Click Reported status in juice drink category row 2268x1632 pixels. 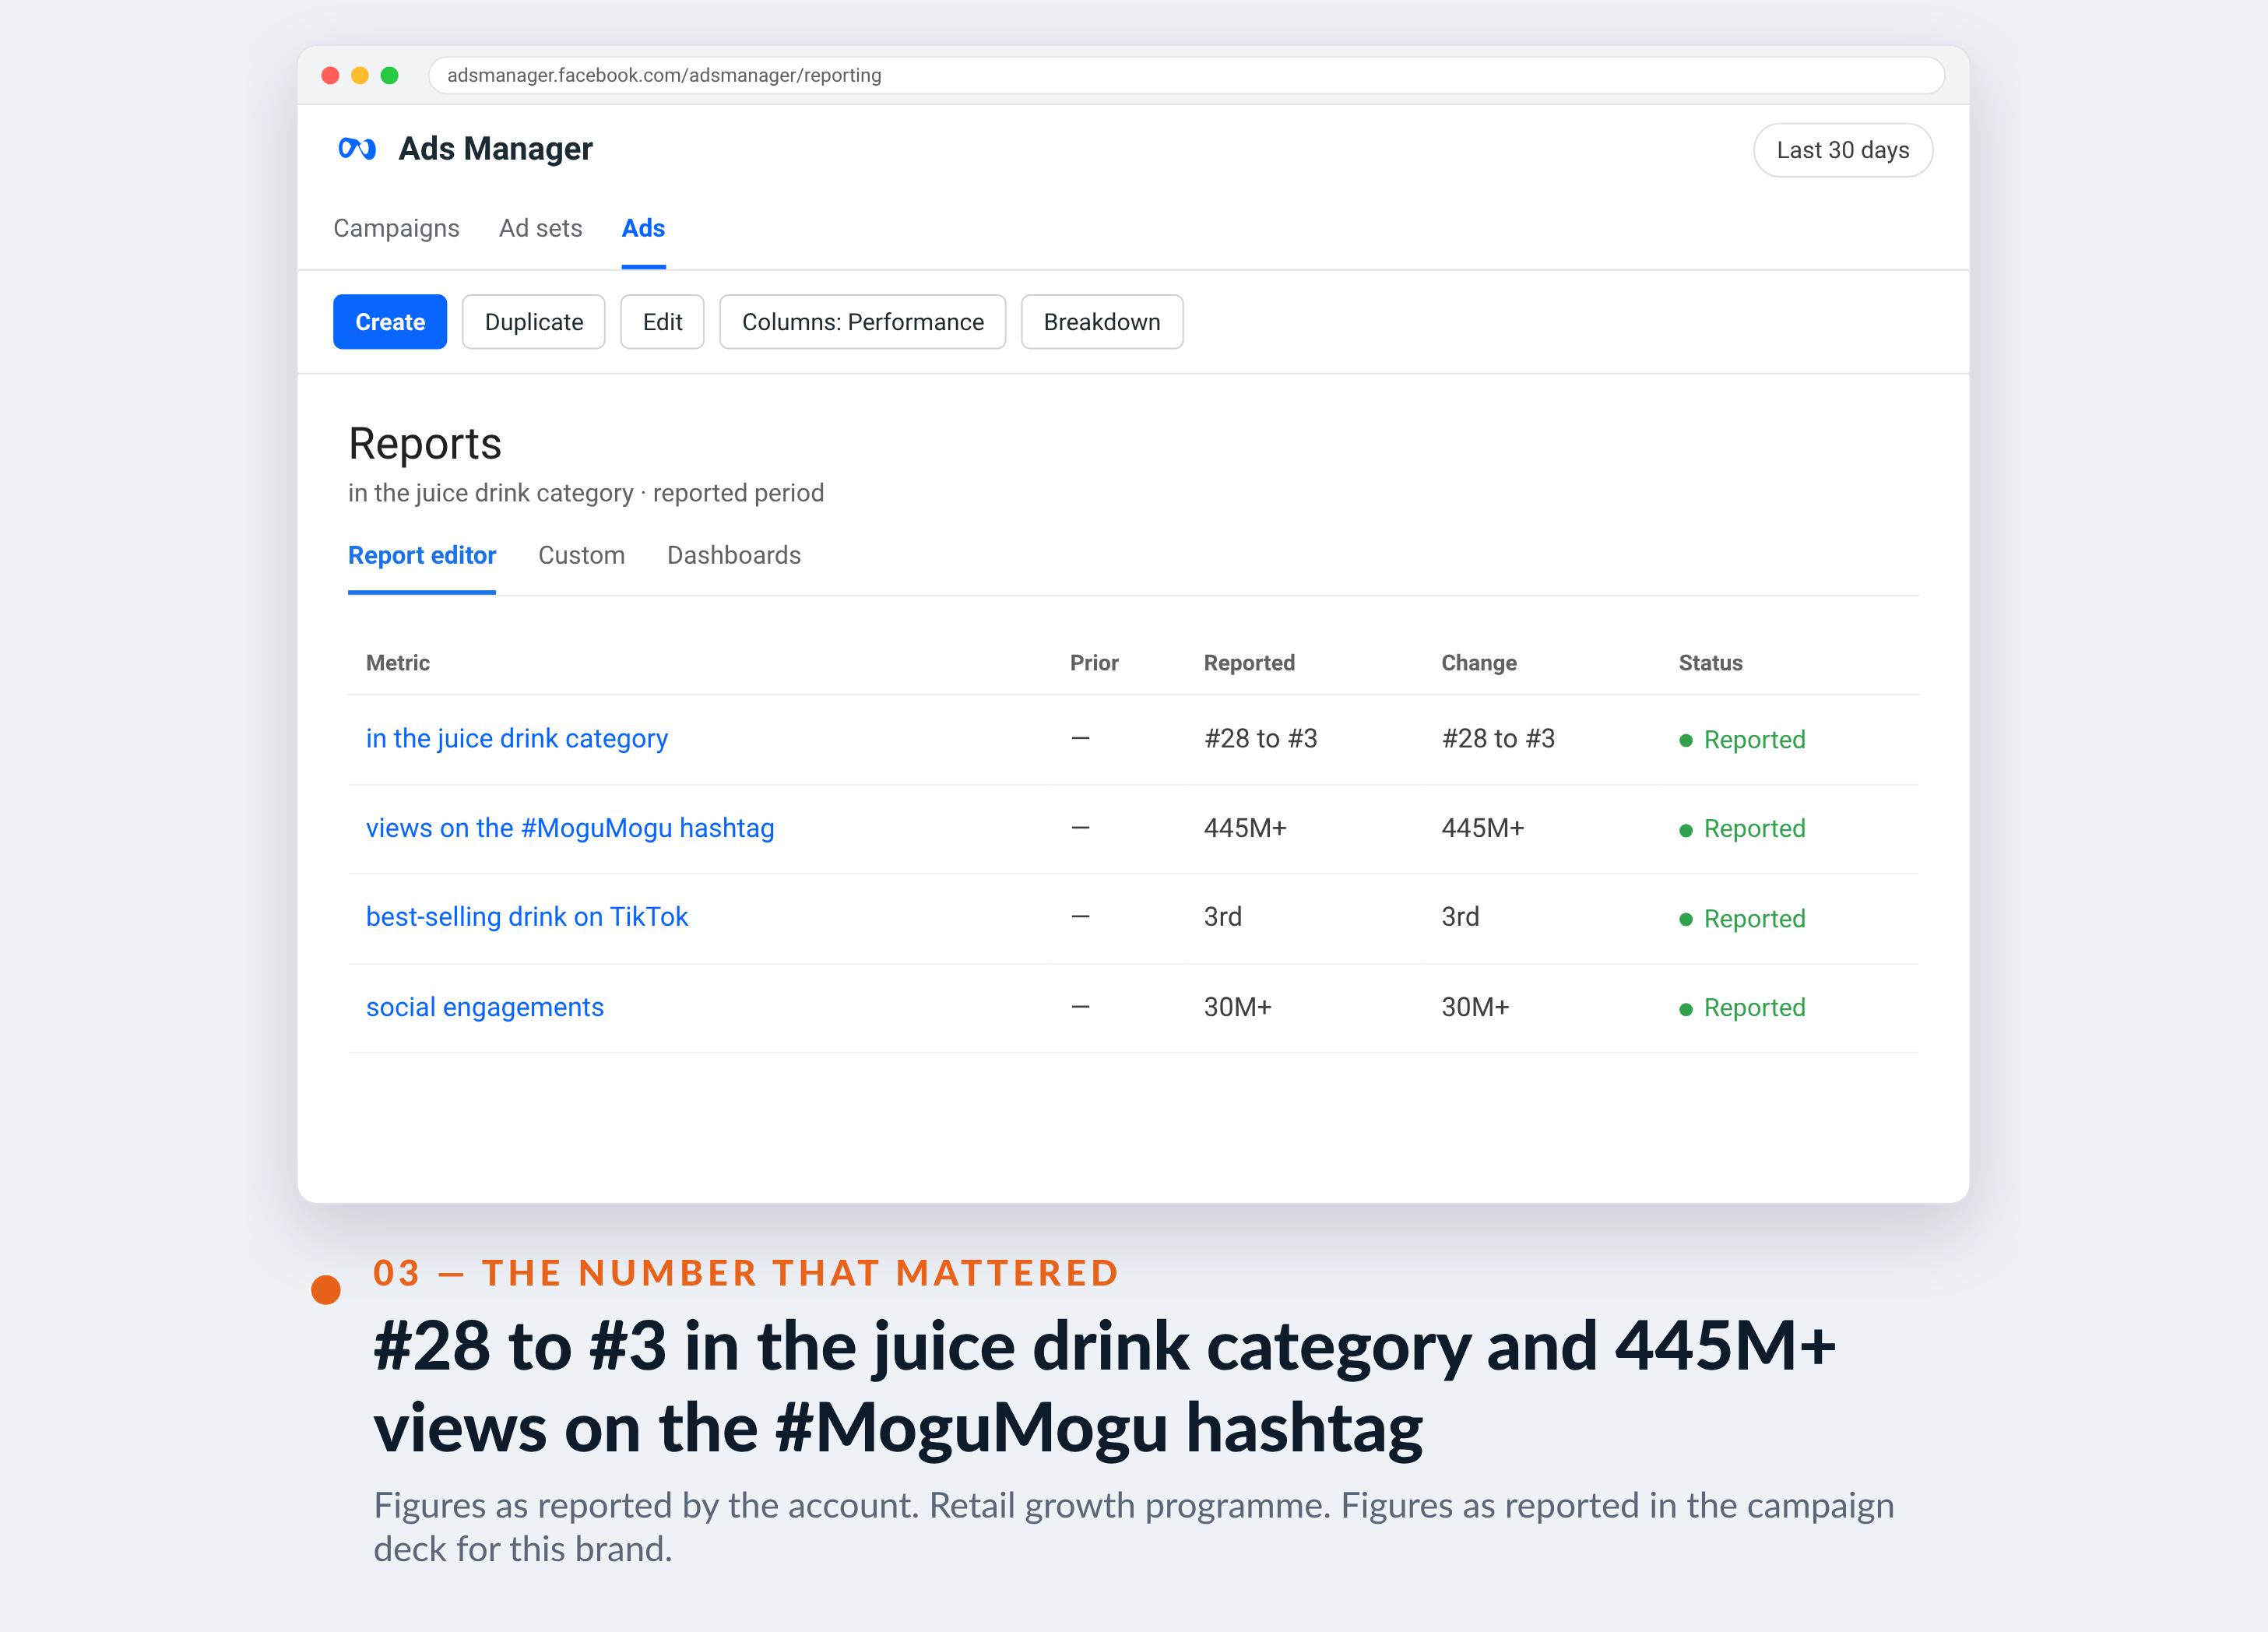coord(1742,741)
